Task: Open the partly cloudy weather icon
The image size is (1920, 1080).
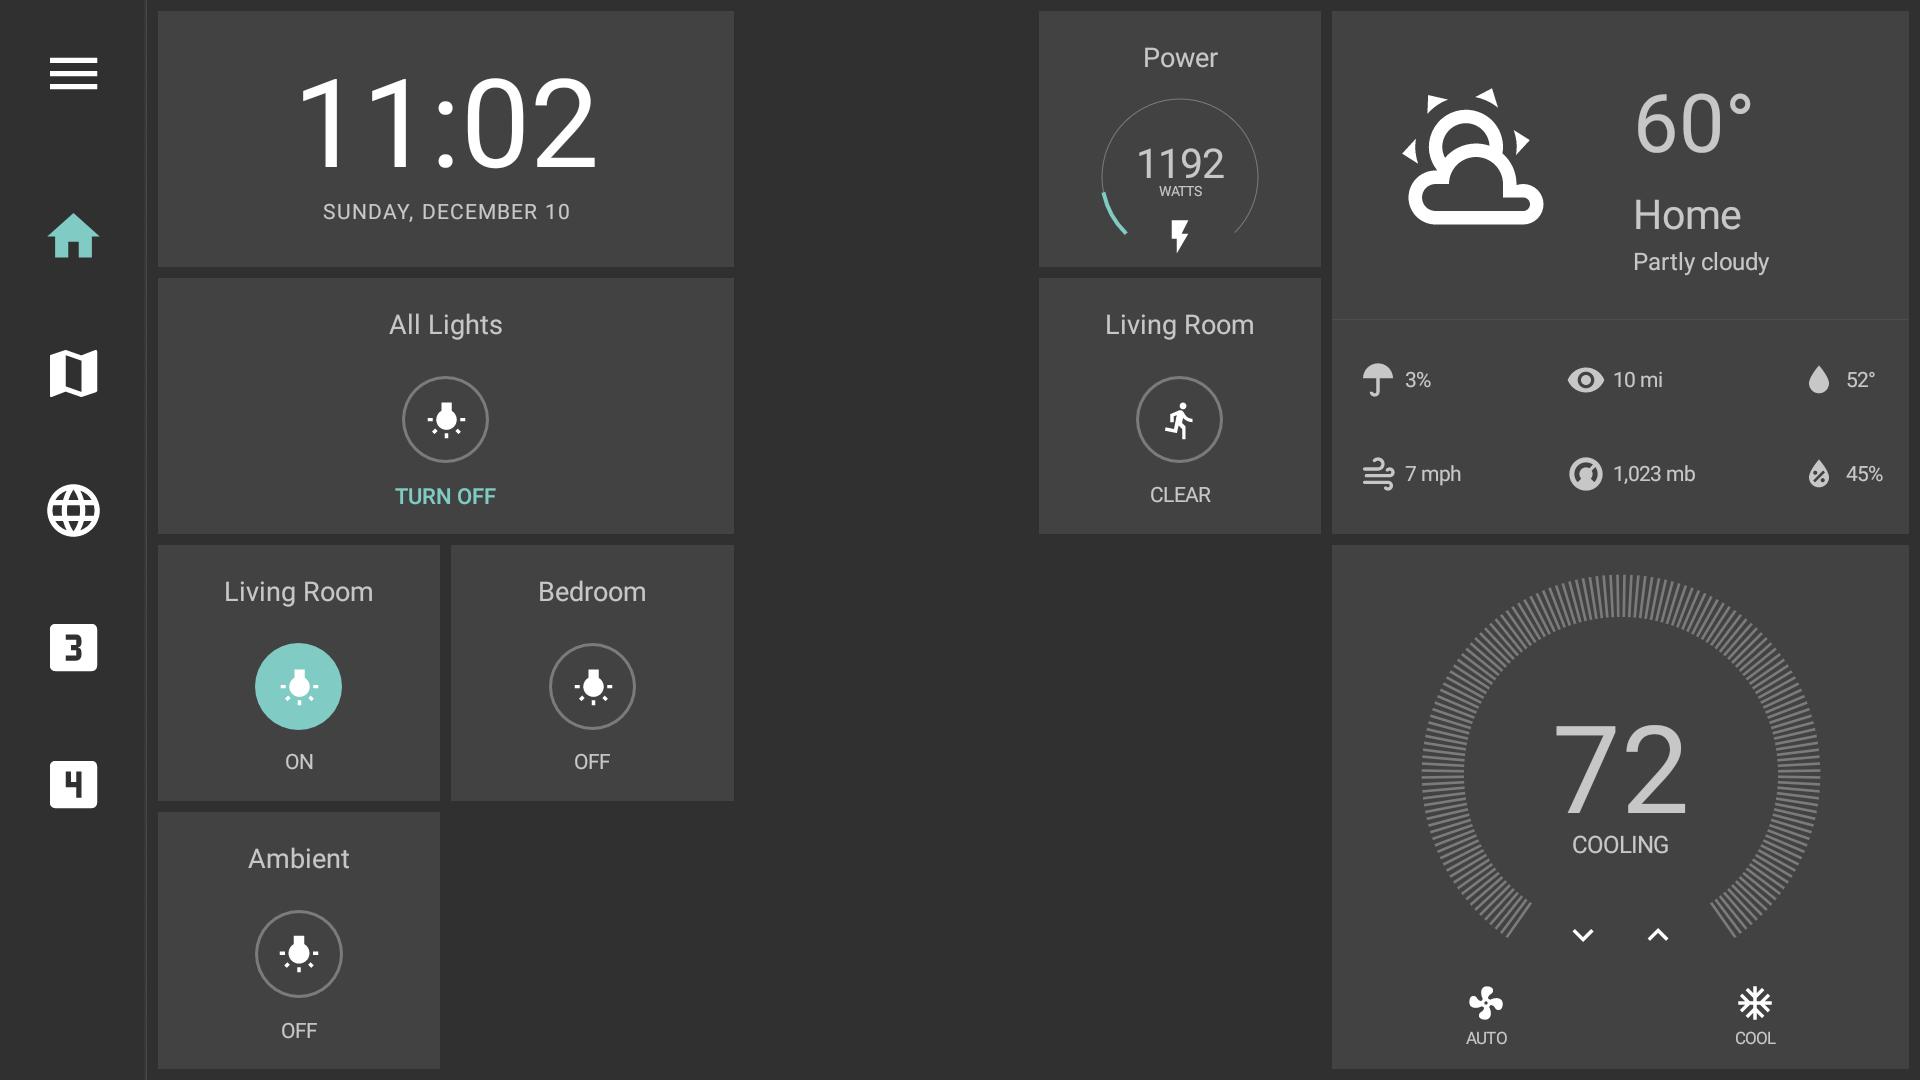Action: coord(1472,160)
